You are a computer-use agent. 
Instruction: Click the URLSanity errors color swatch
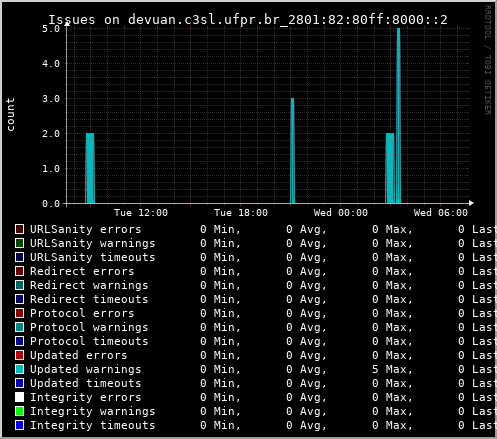pos(19,229)
